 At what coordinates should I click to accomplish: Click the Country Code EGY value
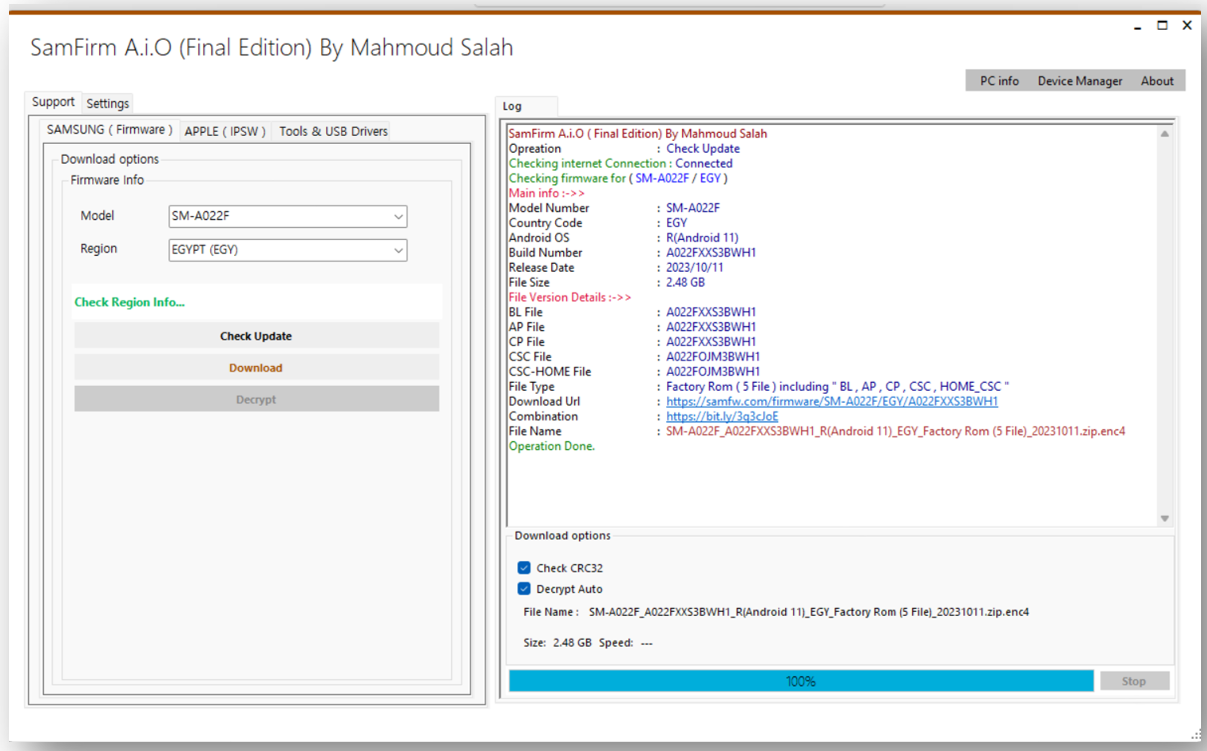pos(677,223)
